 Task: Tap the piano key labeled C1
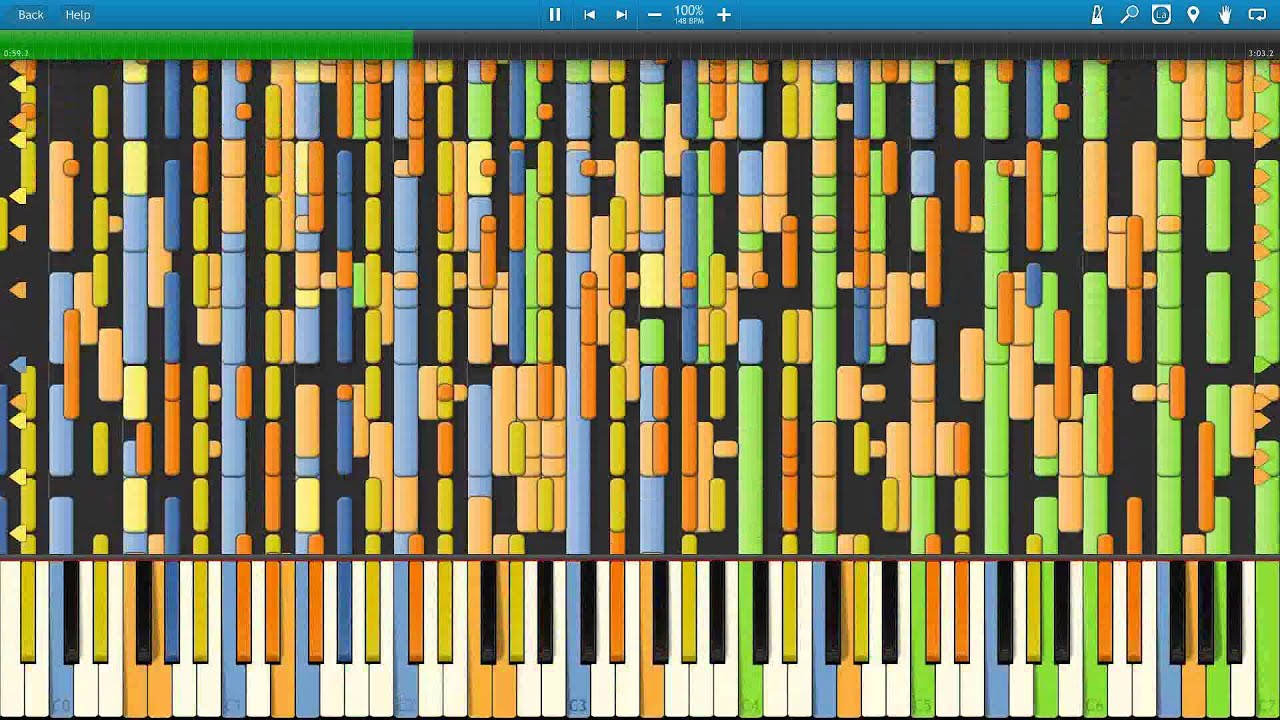pos(234,690)
